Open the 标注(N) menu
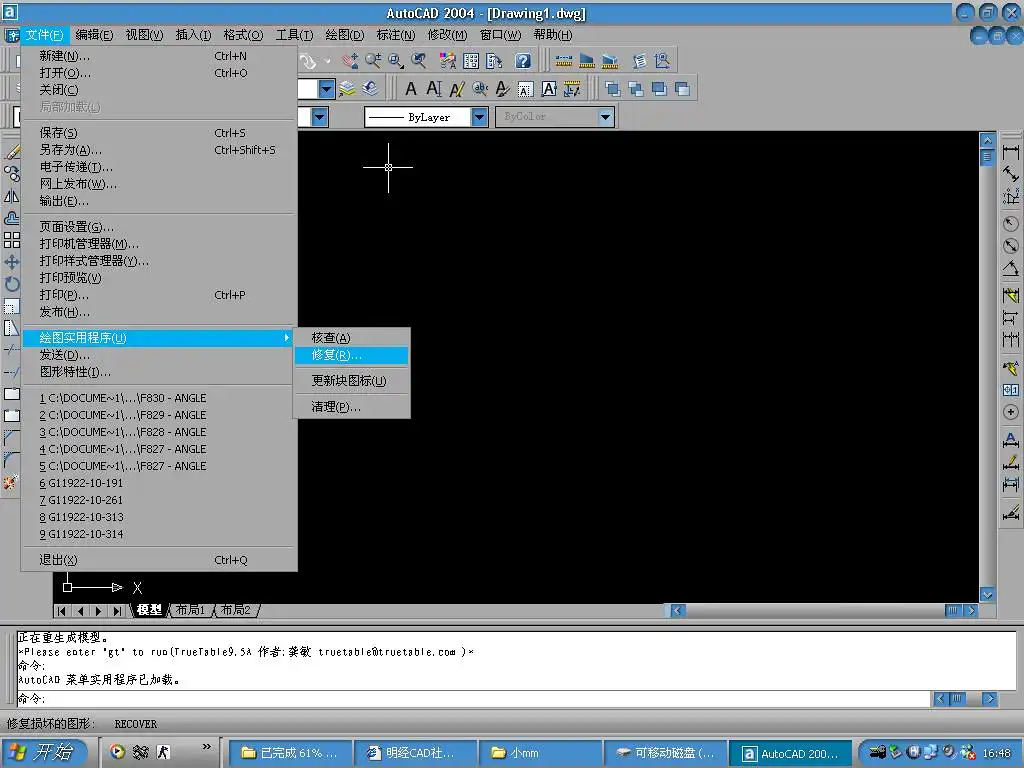Screen dimensions: 1024x768 pos(396,35)
